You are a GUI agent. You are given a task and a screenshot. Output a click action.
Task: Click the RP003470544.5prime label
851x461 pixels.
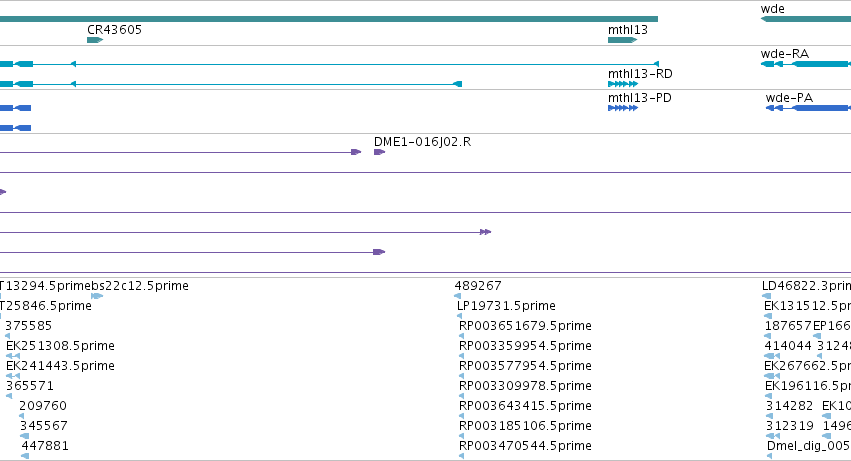coord(525,446)
